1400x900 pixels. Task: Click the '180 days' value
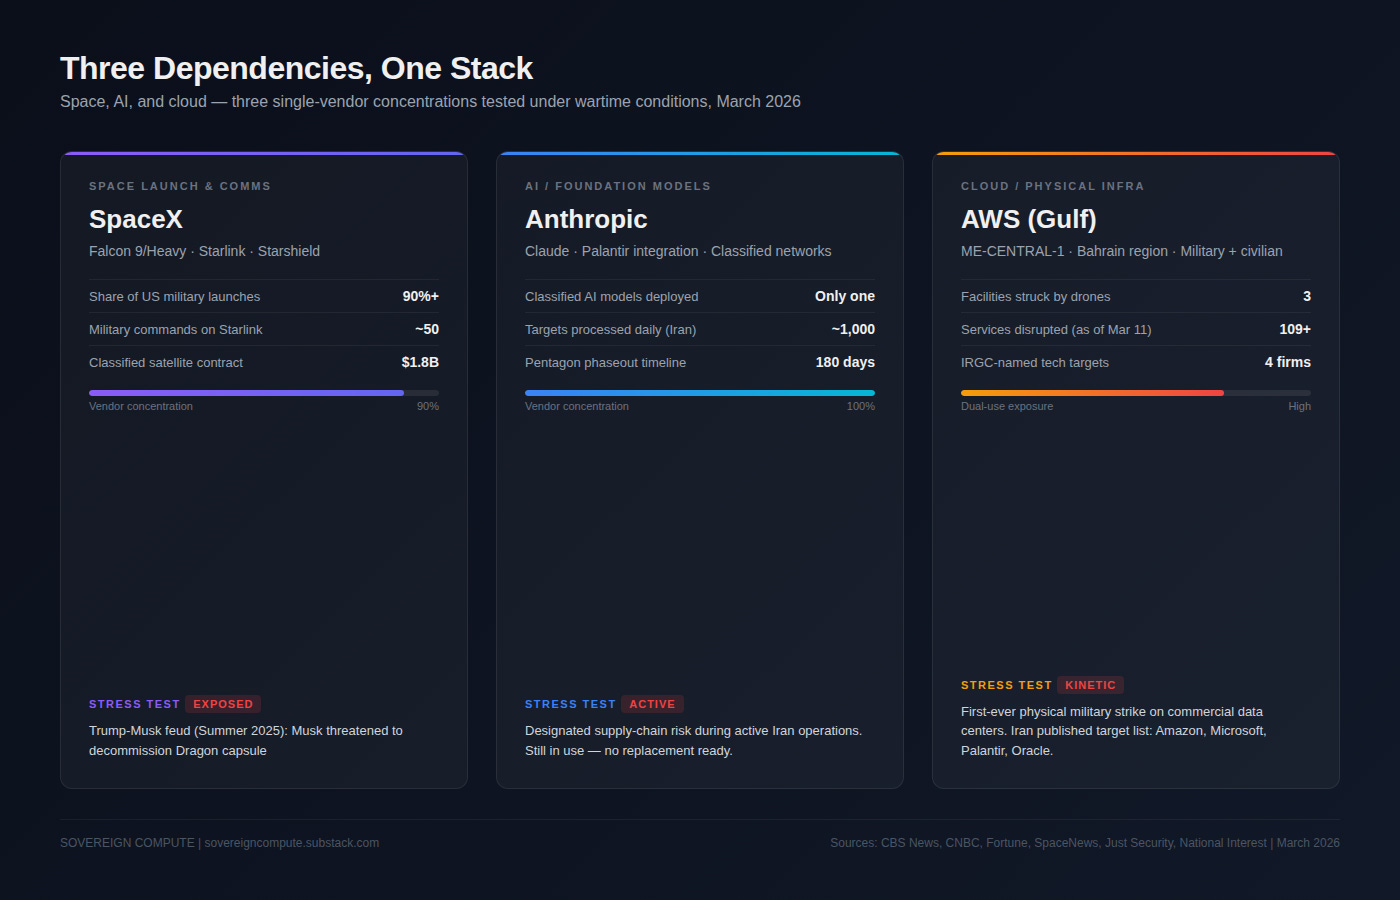click(x=845, y=362)
